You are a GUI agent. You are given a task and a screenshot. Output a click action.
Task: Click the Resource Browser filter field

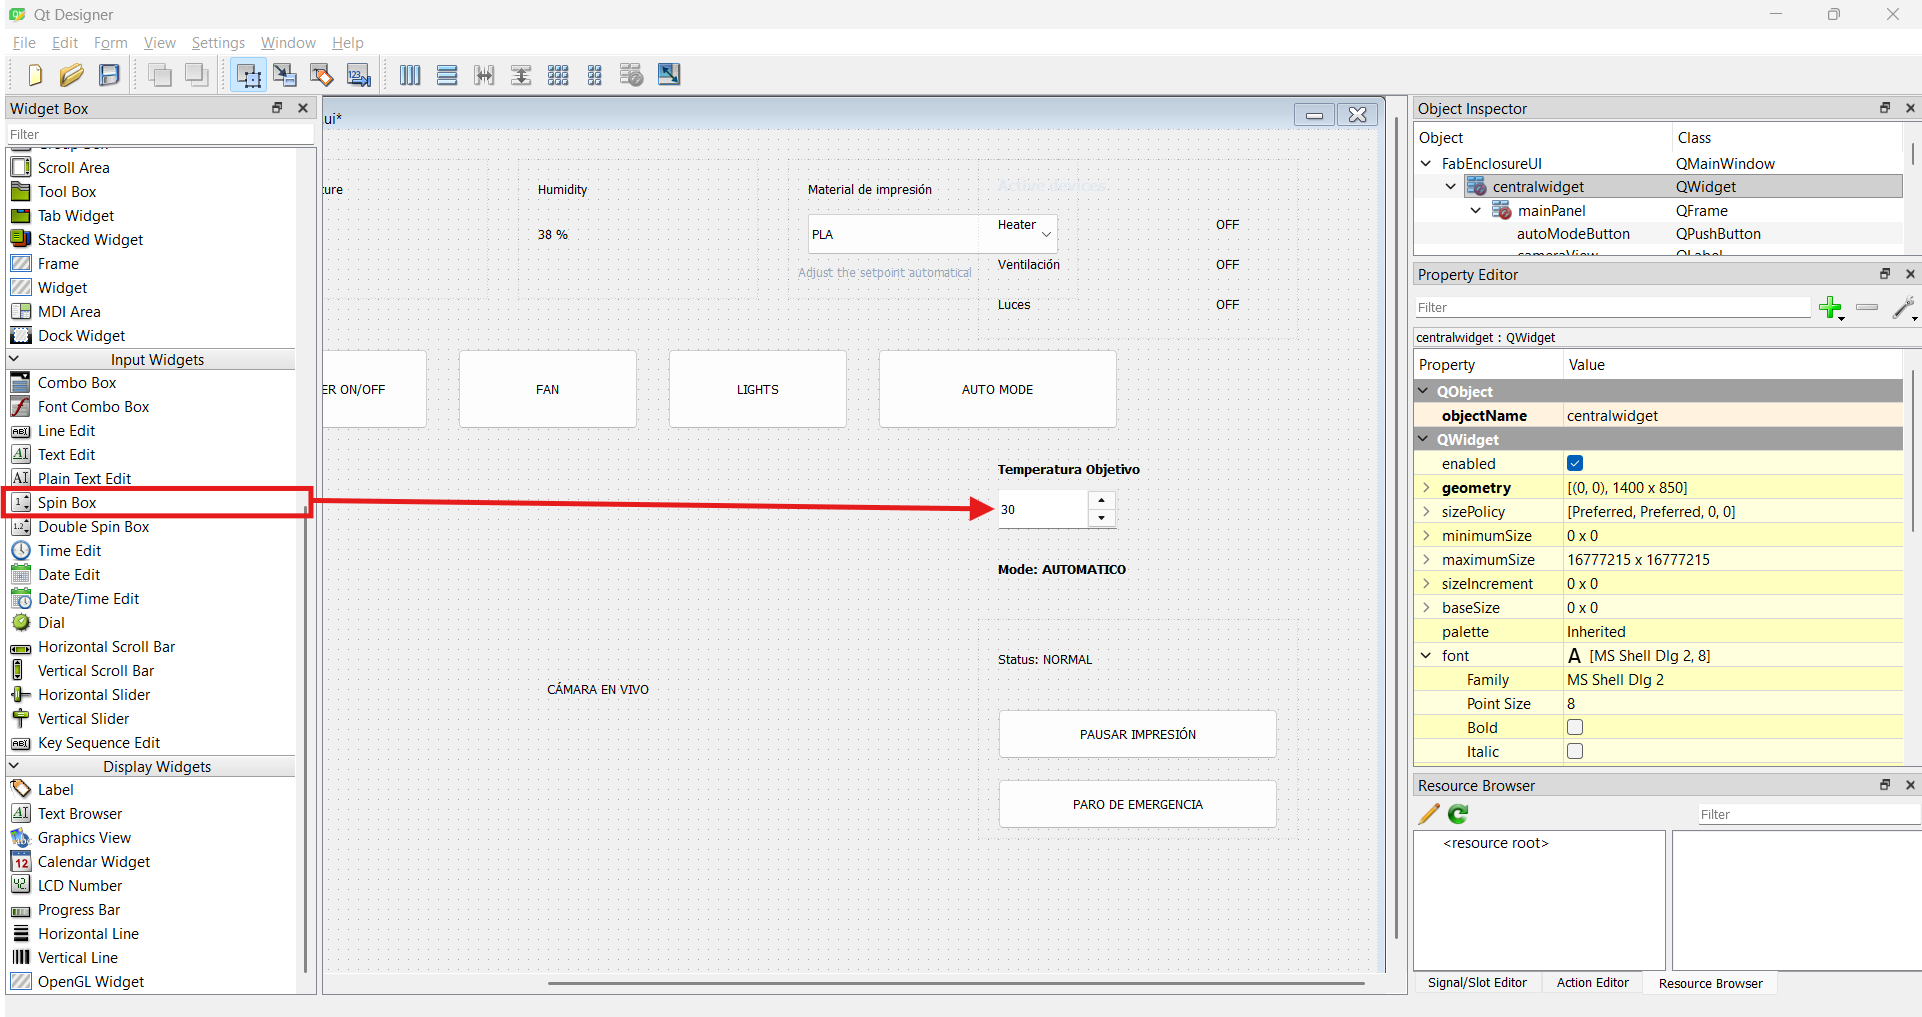pyautogui.click(x=1809, y=814)
